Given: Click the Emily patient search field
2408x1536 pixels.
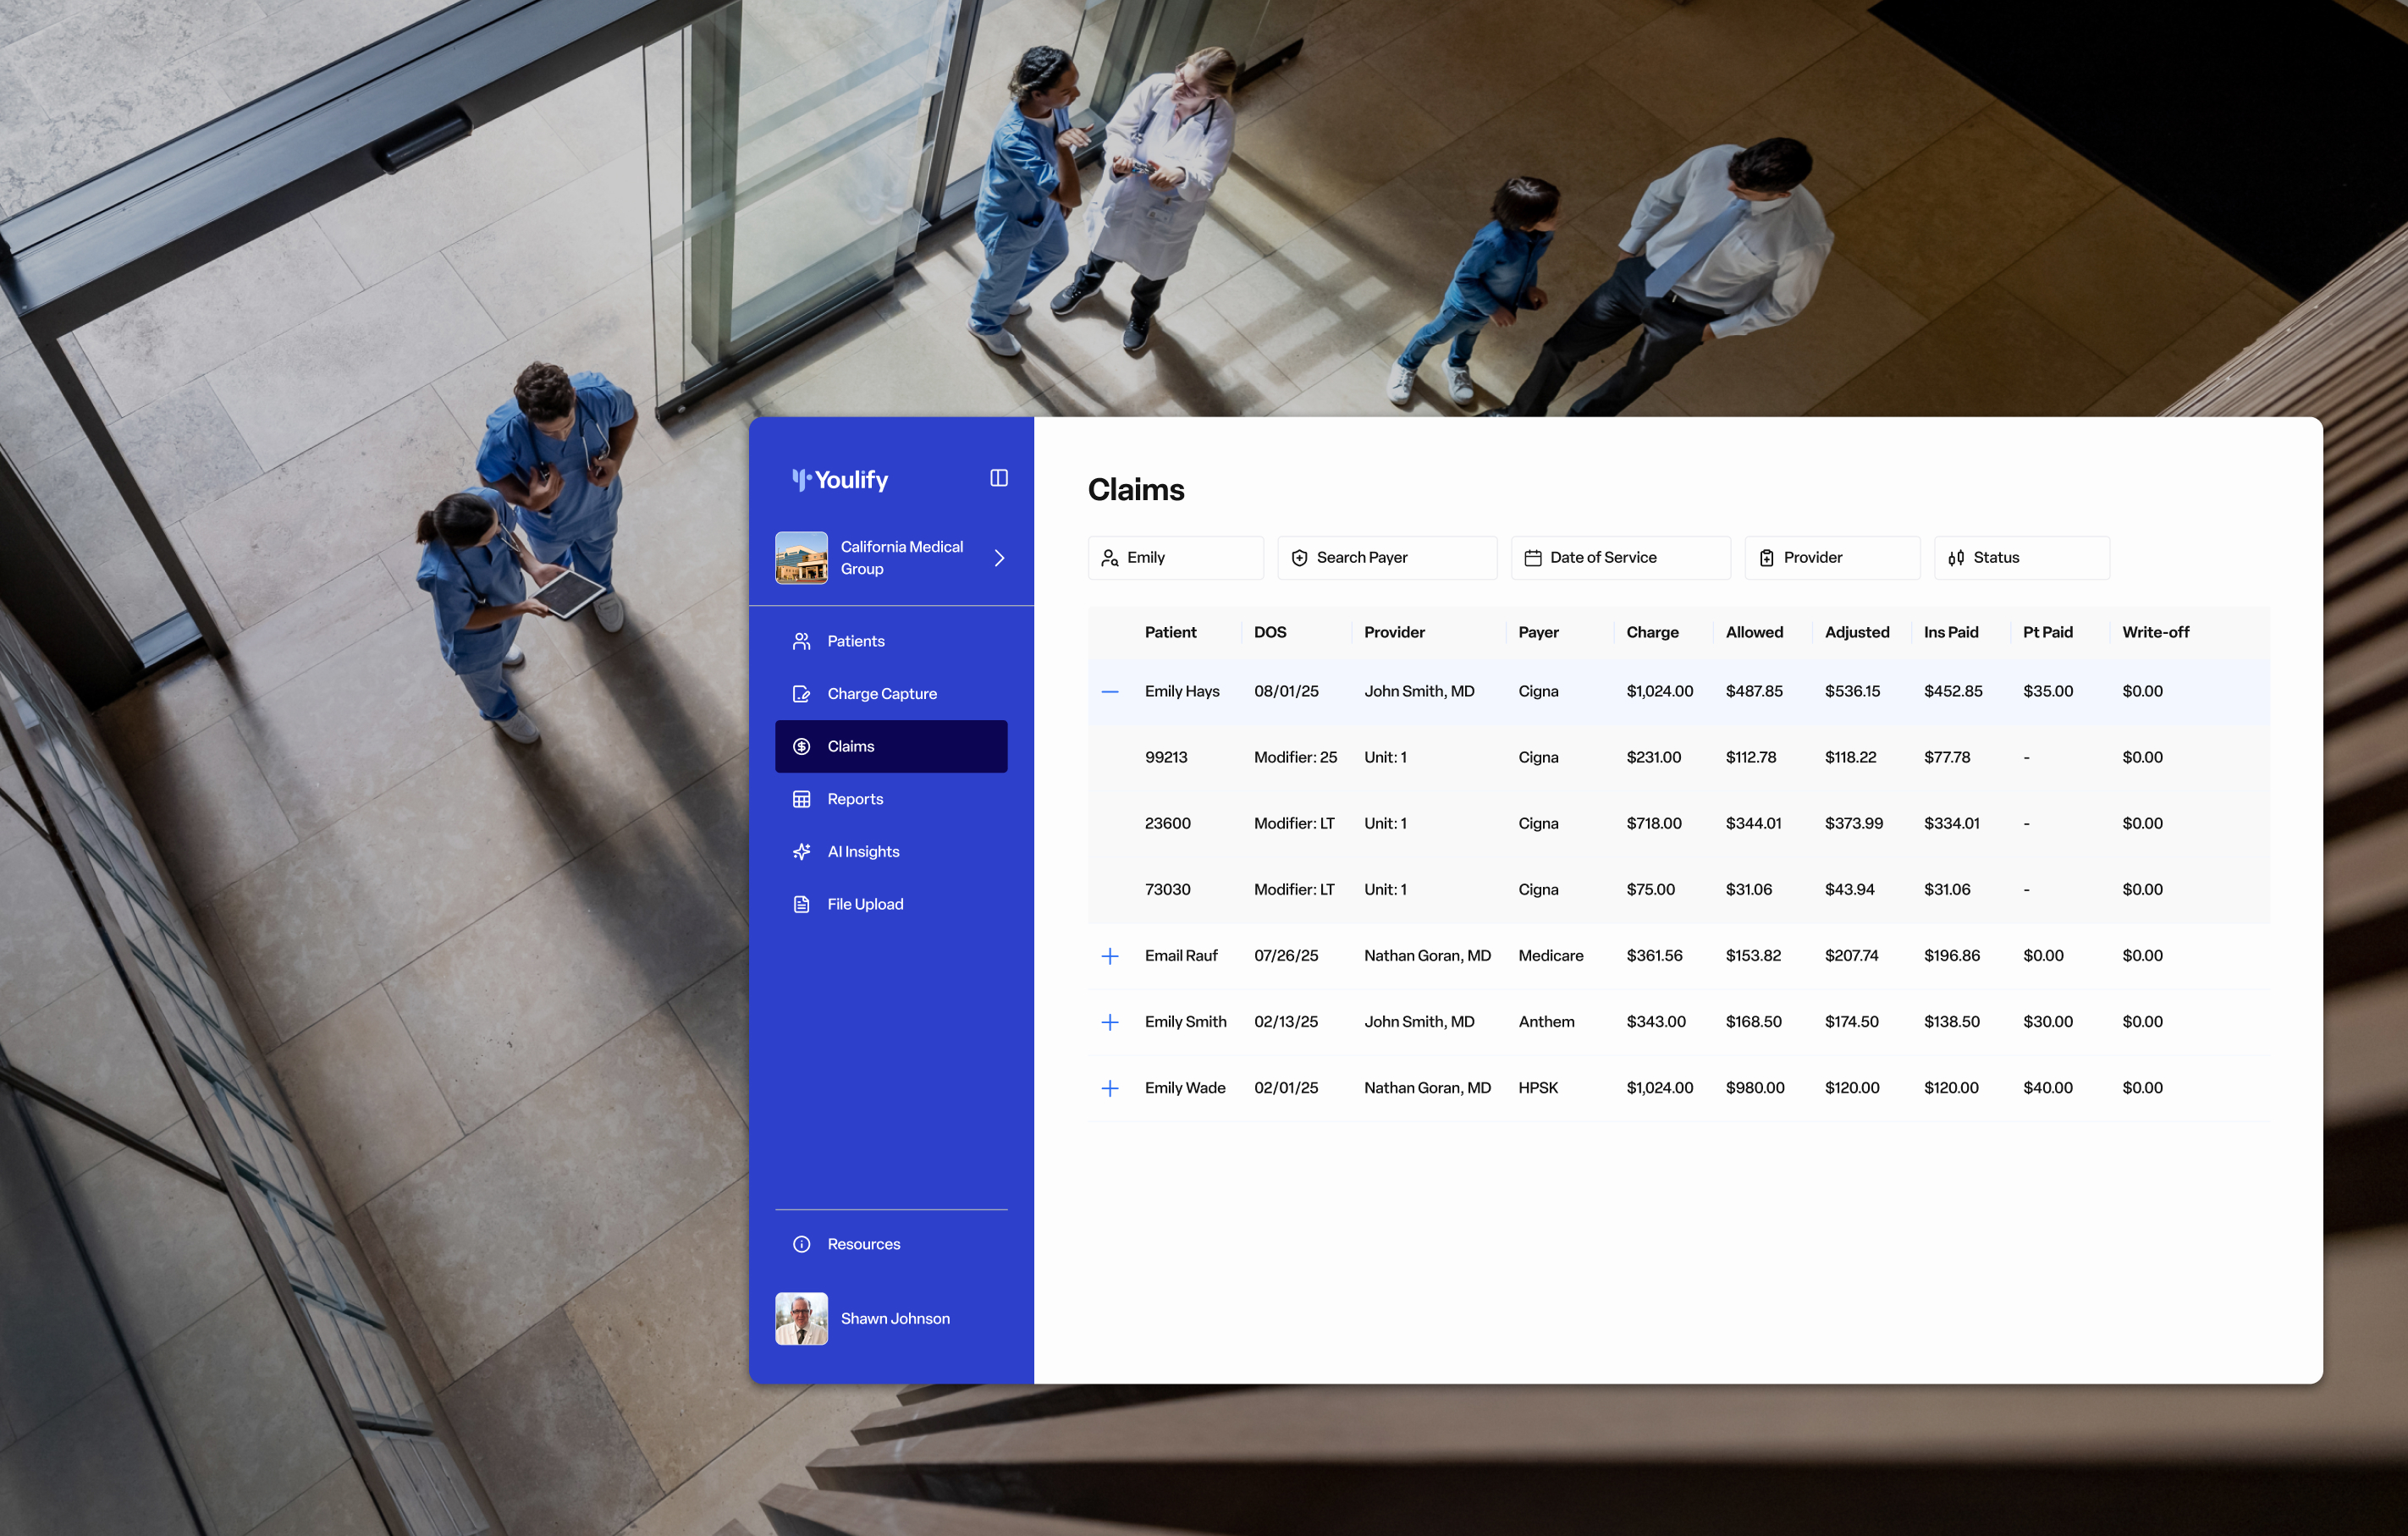Looking at the screenshot, I should (1175, 558).
